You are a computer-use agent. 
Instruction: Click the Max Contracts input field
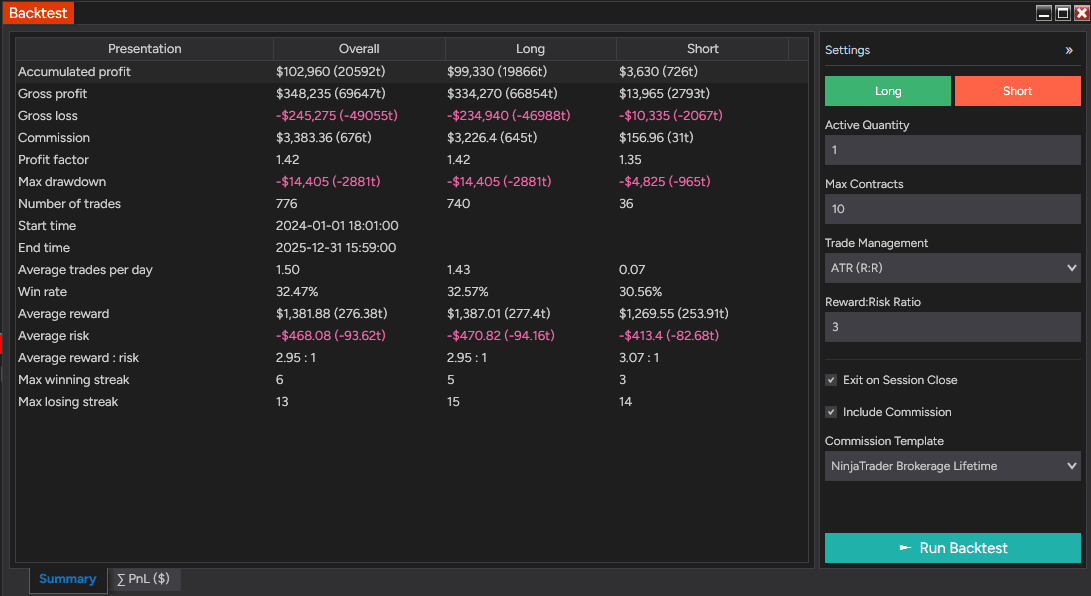953,209
